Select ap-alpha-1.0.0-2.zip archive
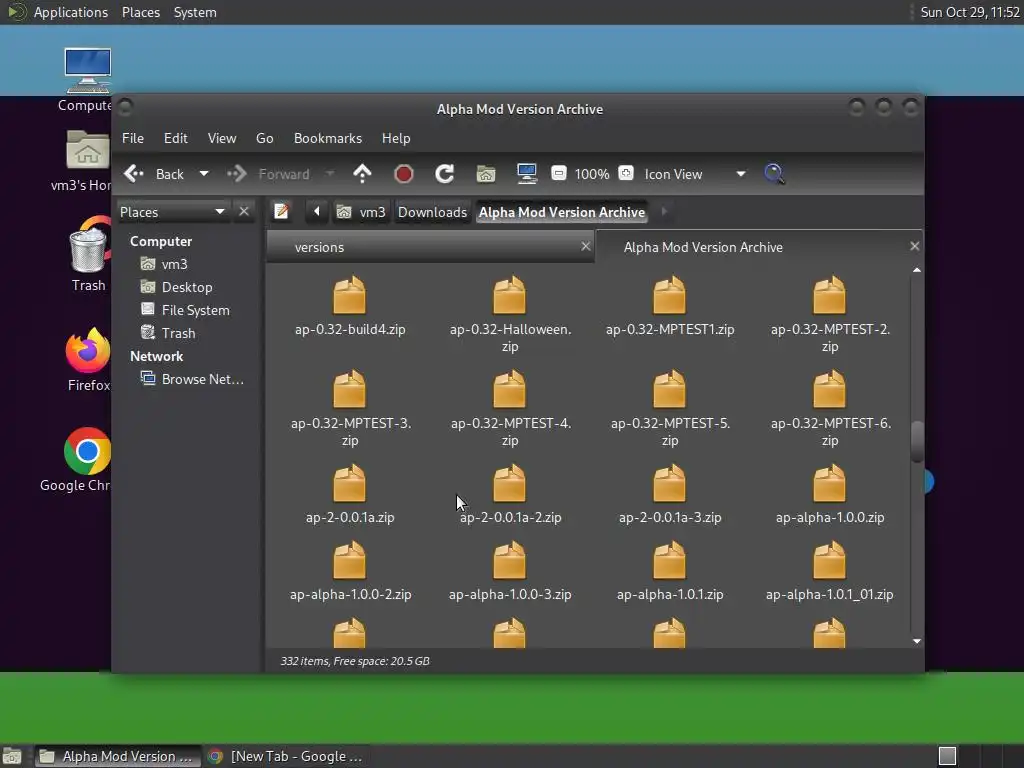 coord(349,571)
